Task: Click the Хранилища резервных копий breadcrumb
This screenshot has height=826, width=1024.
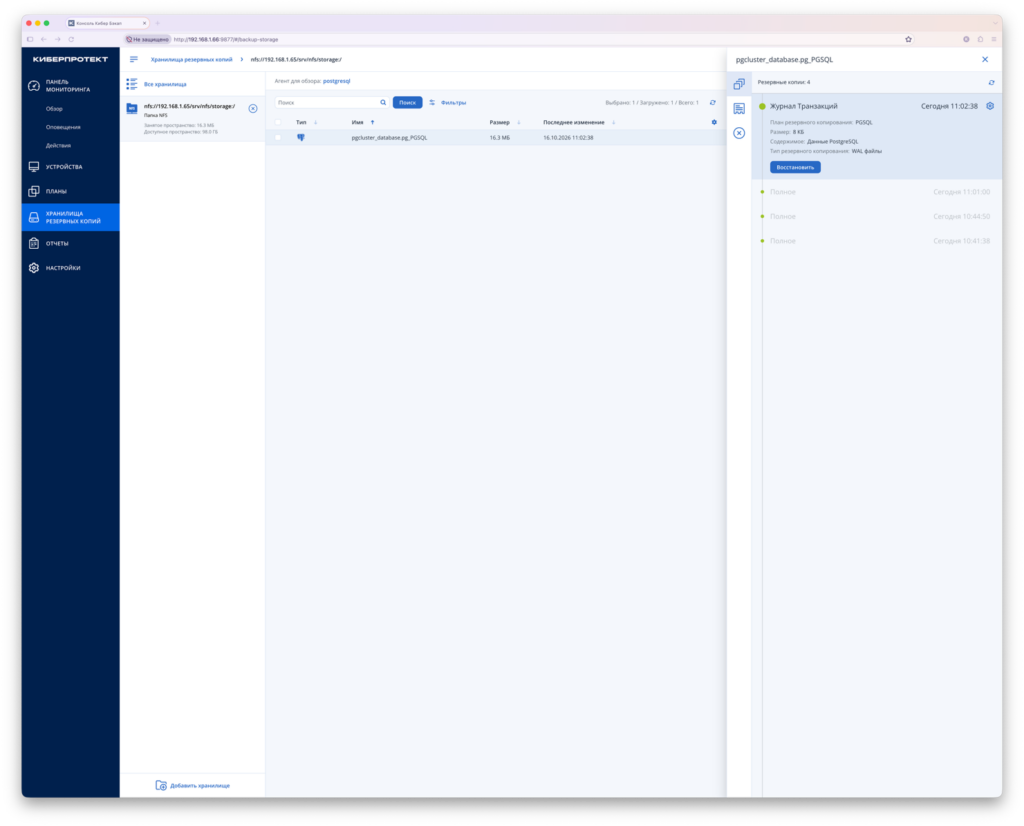Action: [191, 59]
